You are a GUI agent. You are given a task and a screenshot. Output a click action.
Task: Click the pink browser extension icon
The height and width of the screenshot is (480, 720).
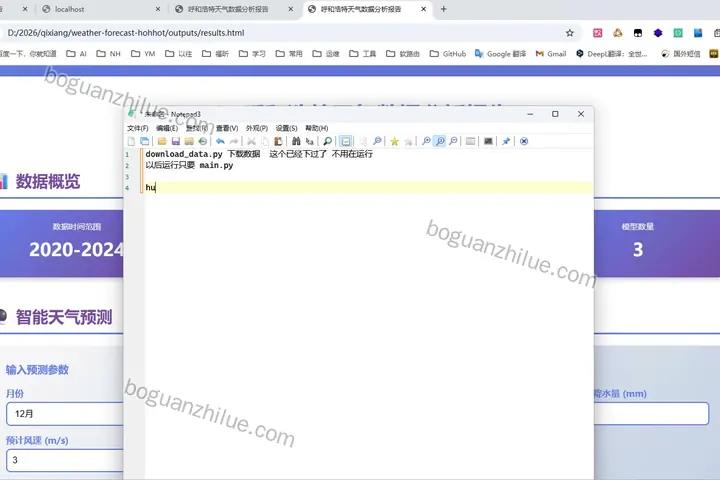click(597, 33)
